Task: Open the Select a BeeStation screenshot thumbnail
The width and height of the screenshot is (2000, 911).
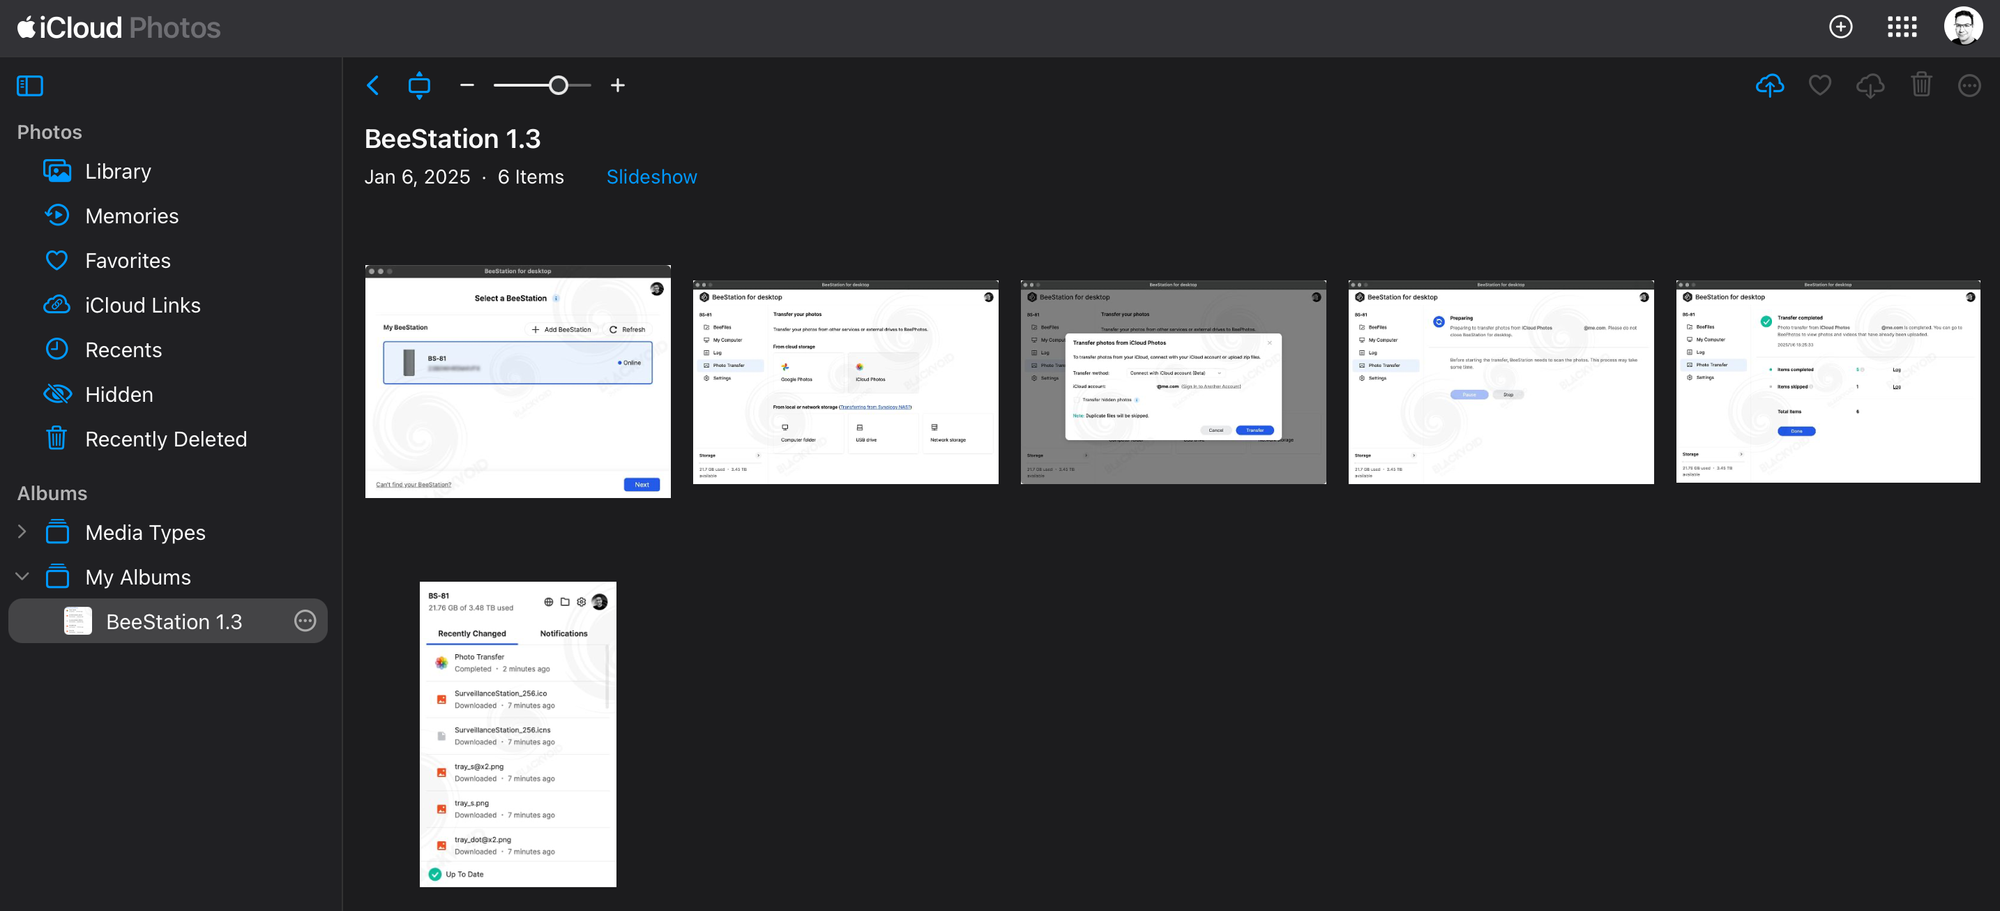Action: [518, 381]
